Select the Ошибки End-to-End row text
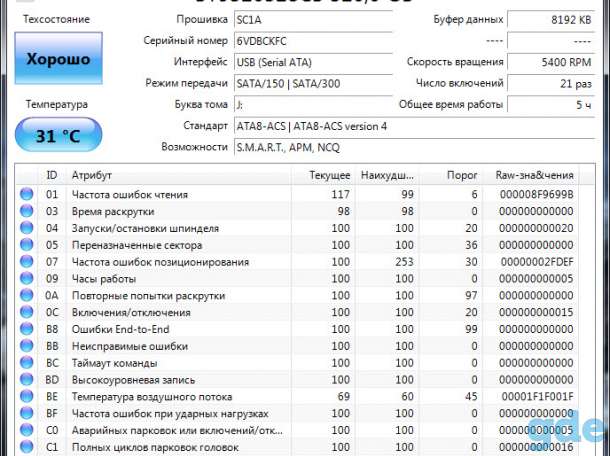 121,329
